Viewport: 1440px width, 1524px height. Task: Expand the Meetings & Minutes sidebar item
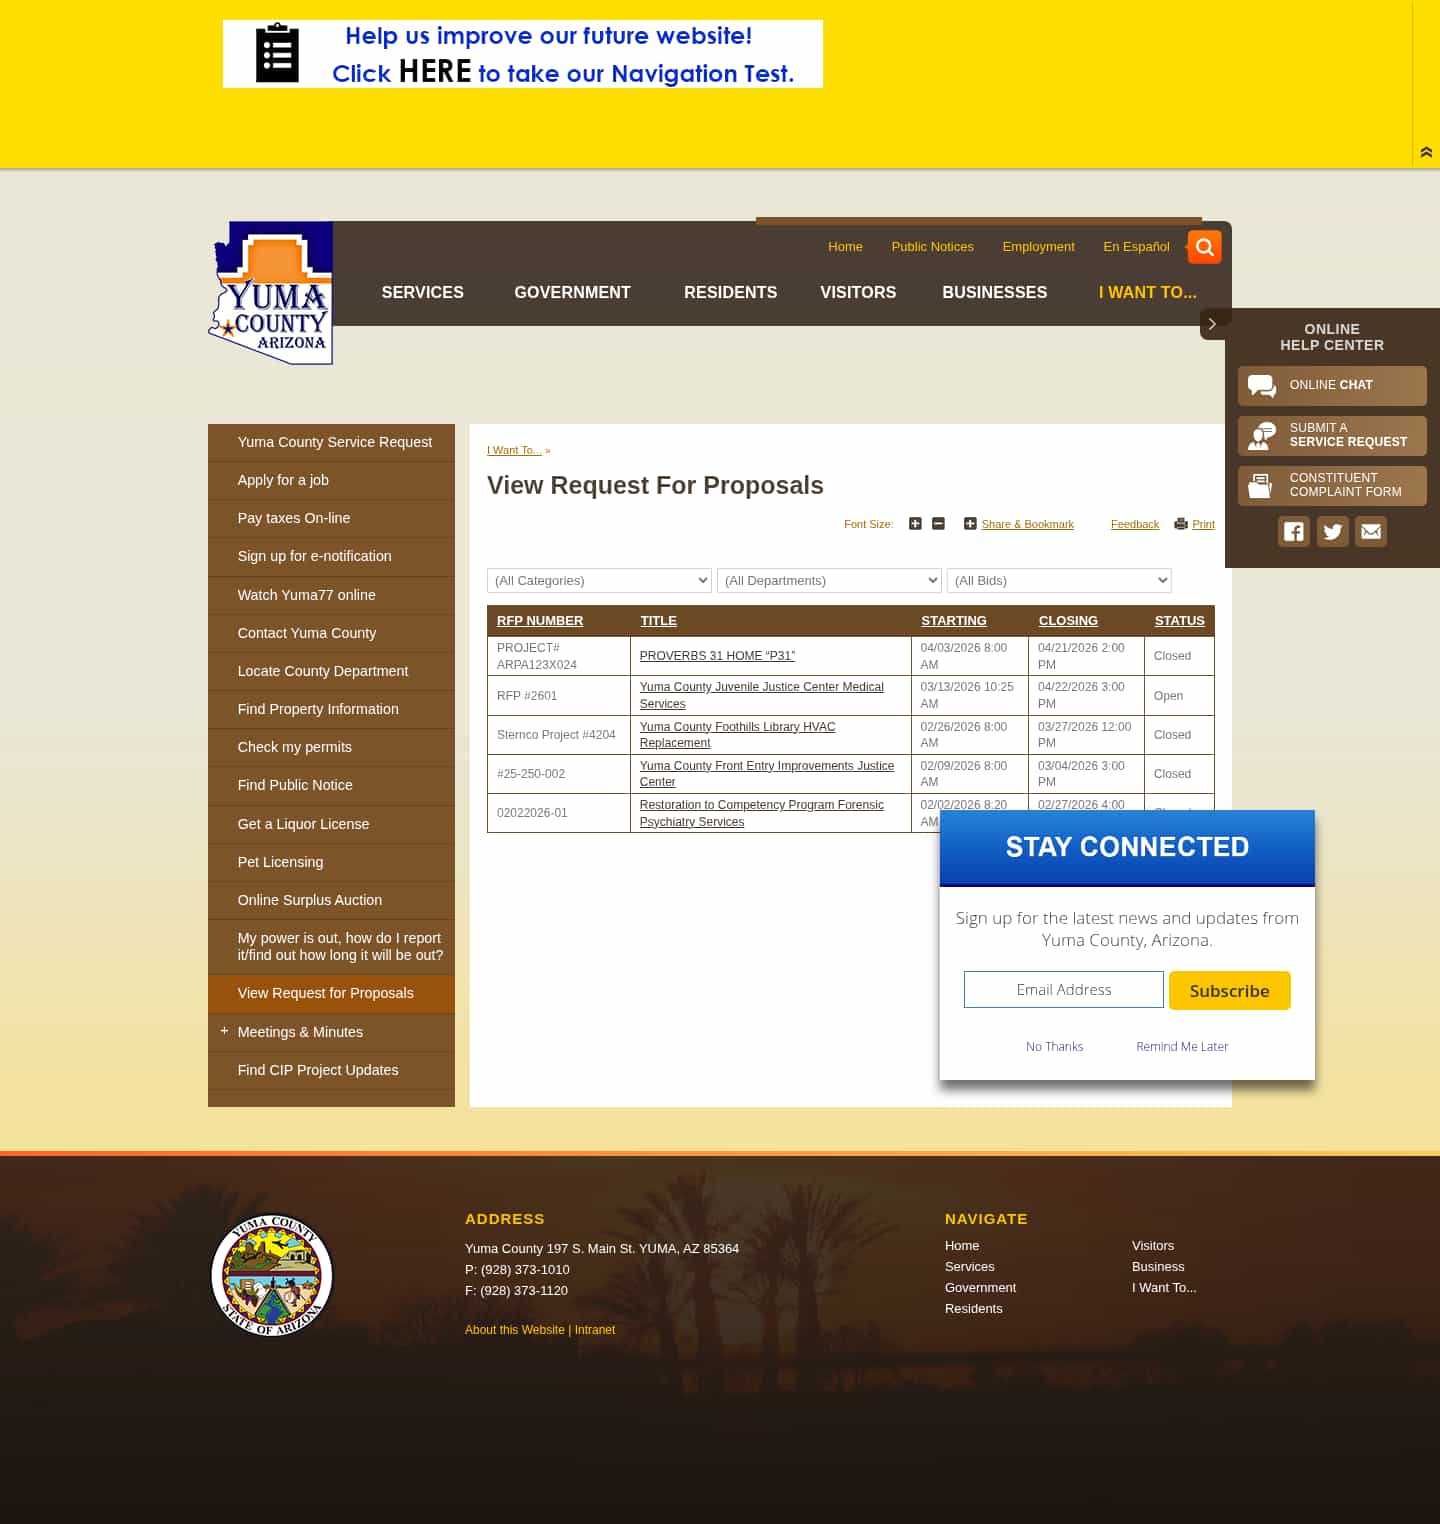(x=224, y=1031)
